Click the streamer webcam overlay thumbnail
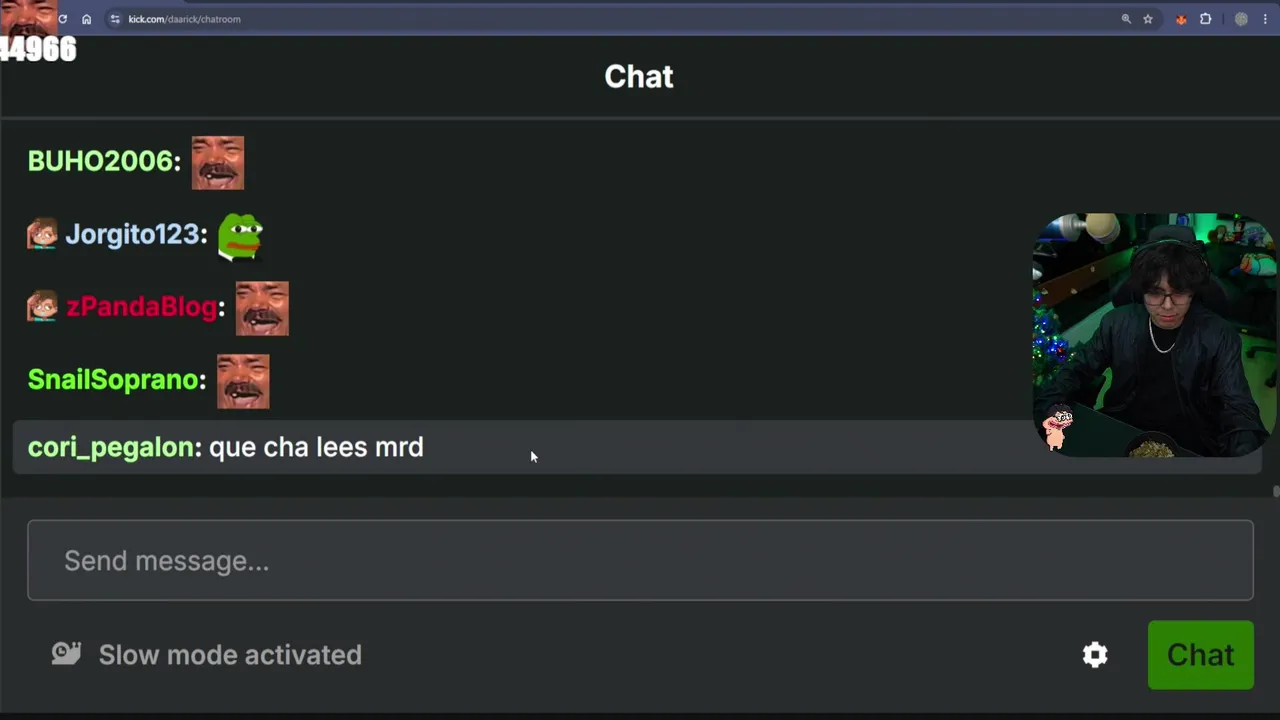Viewport: 1280px width, 720px height. (x=1154, y=335)
